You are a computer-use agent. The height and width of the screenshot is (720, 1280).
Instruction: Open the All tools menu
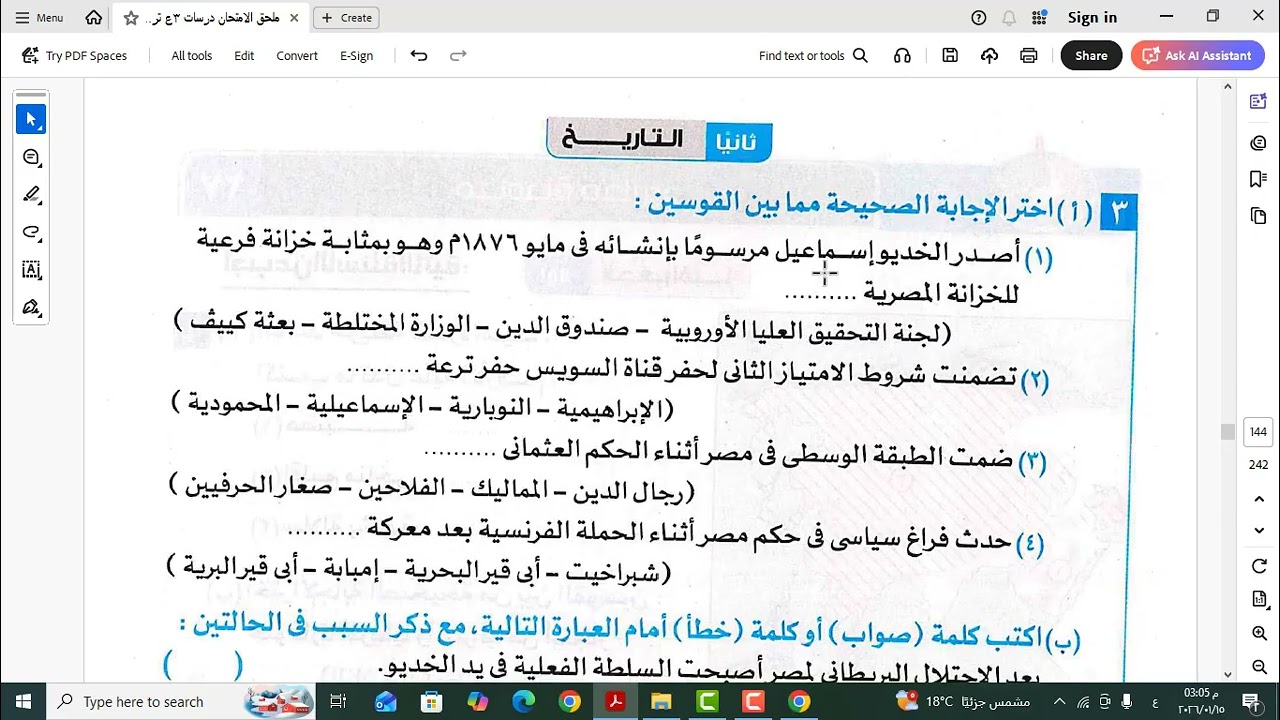(191, 56)
